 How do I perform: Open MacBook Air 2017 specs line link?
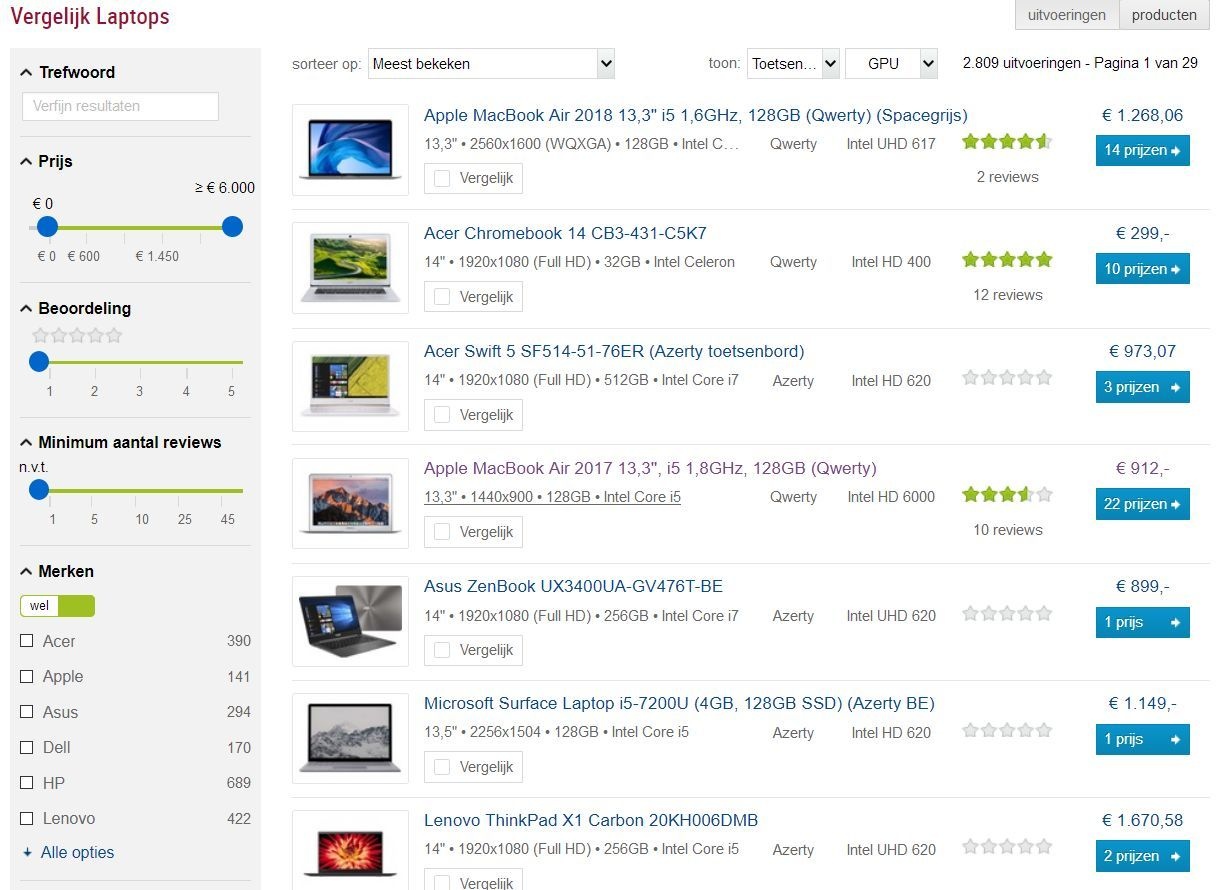(552, 497)
